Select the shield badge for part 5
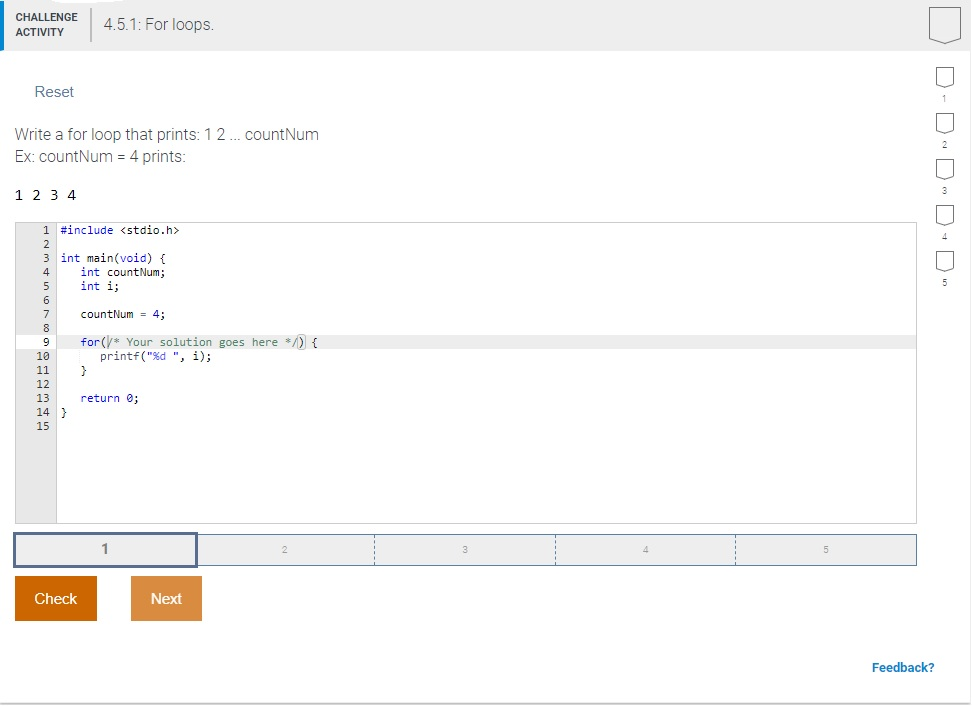972x706 pixels. click(944, 262)
